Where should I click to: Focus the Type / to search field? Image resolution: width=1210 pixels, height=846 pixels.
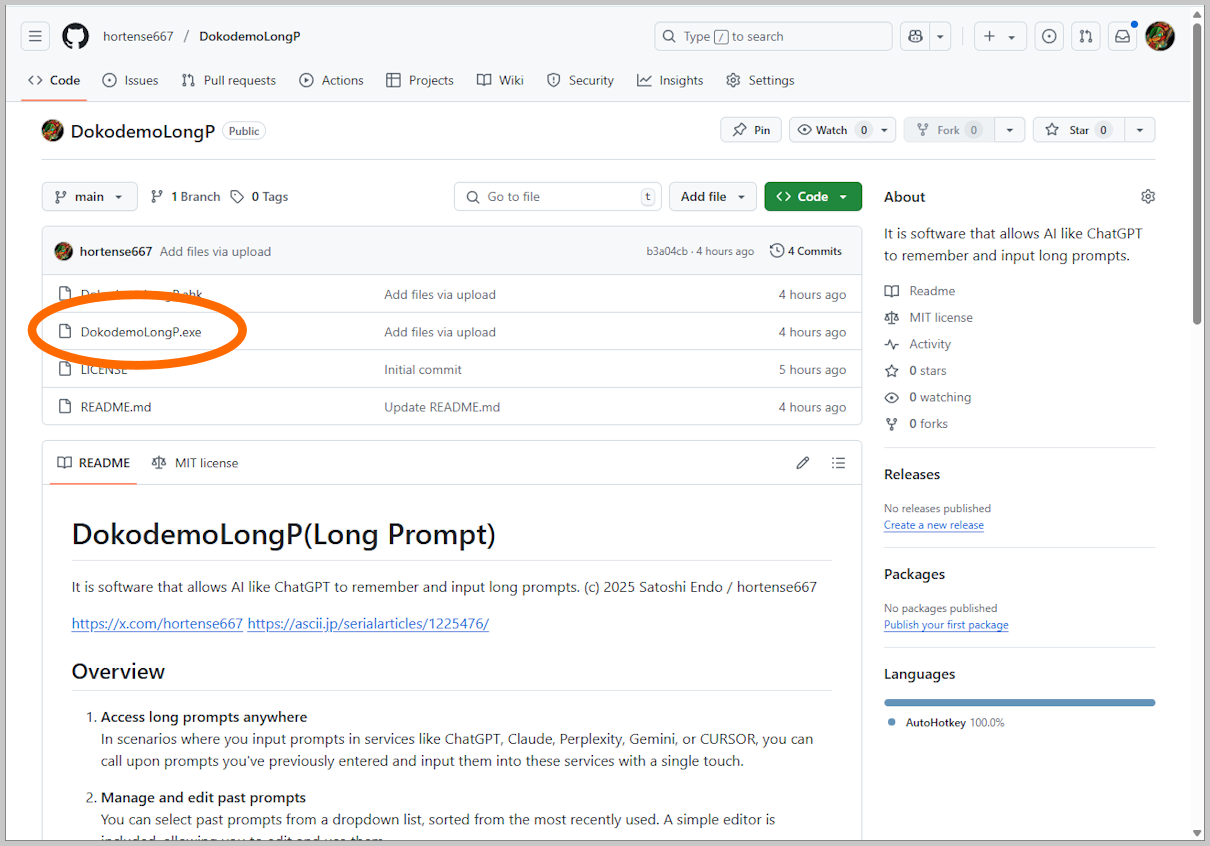point(773,37)
